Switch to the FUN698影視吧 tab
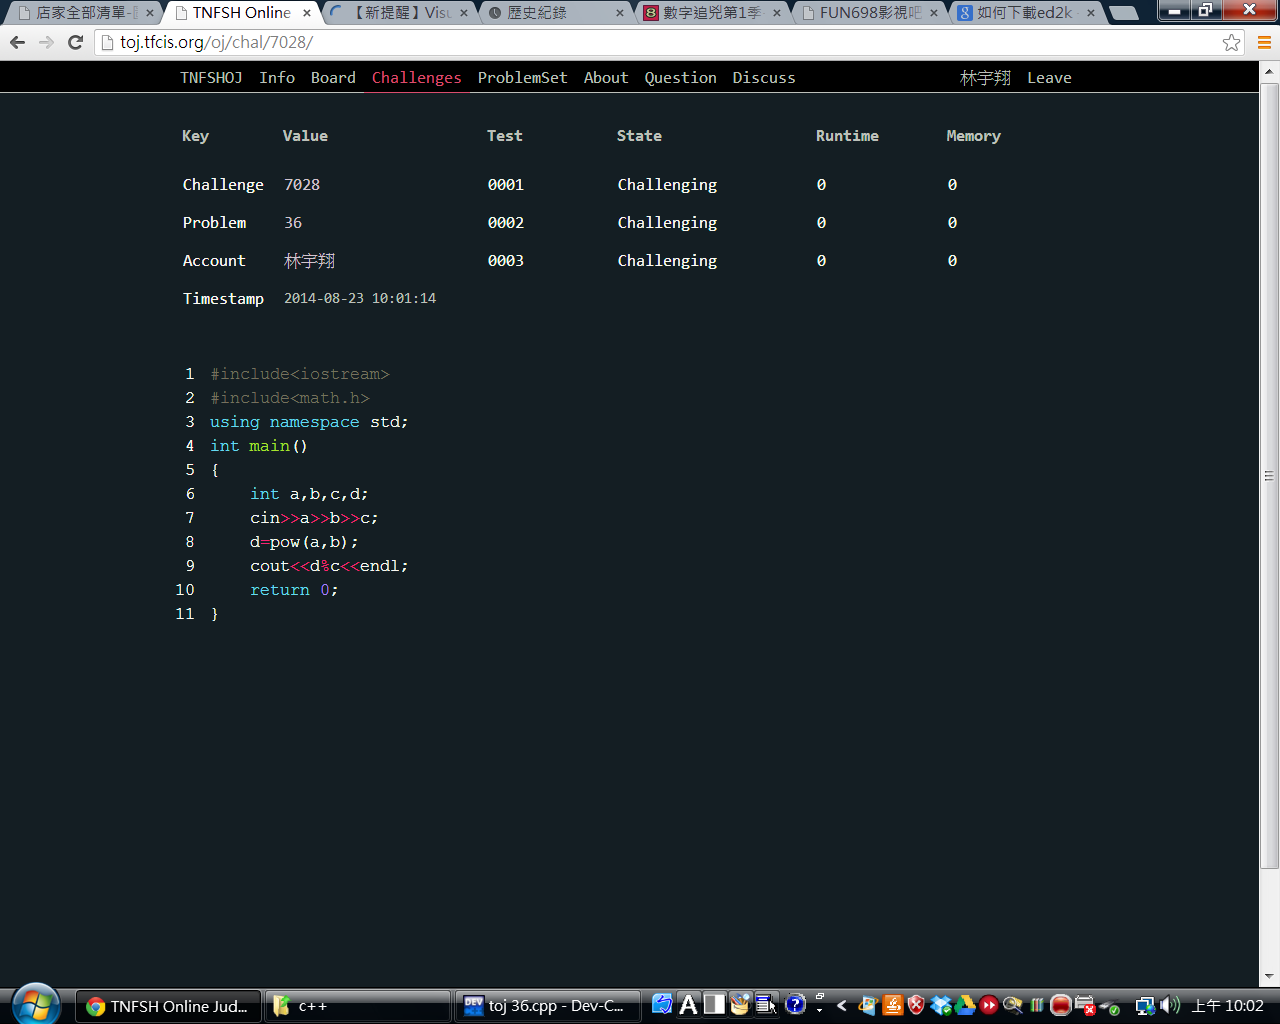This screenshot has width=1280, height=1024. 870,13
